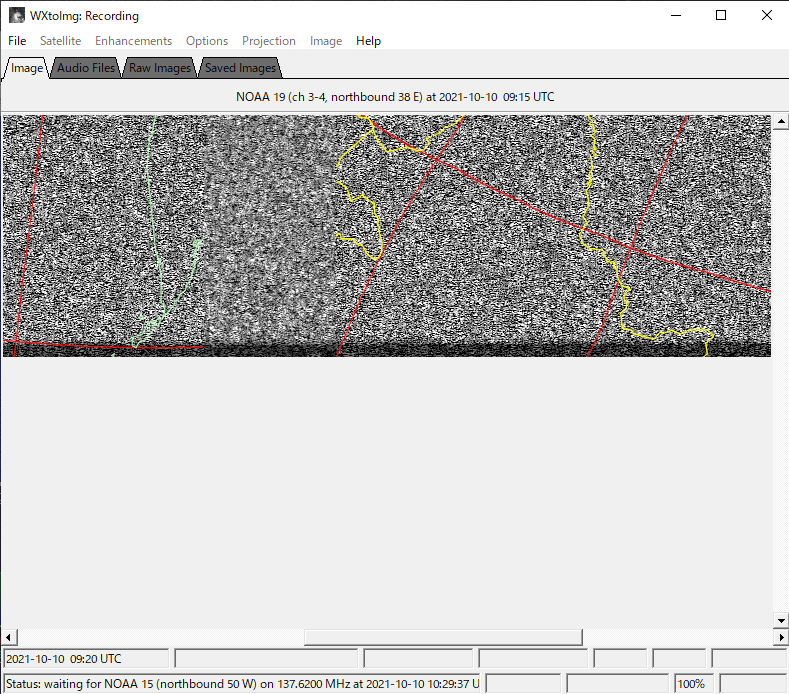This screenshot has width=789, height=694.
Task: Open the Satellite menu
Action: click(60, 41)
